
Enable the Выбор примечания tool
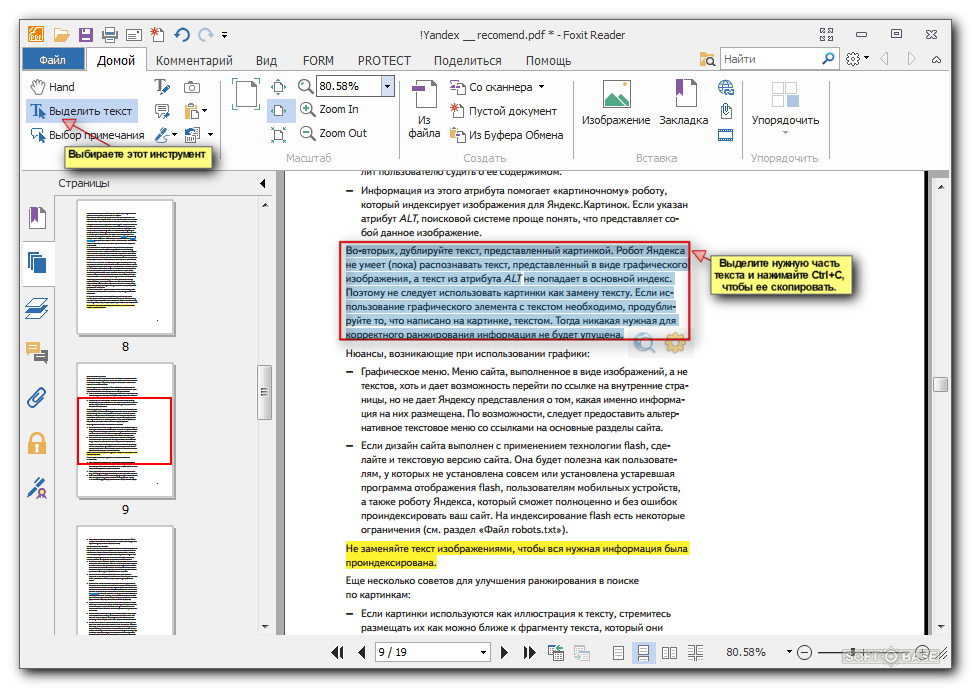[x=87, y=134]
